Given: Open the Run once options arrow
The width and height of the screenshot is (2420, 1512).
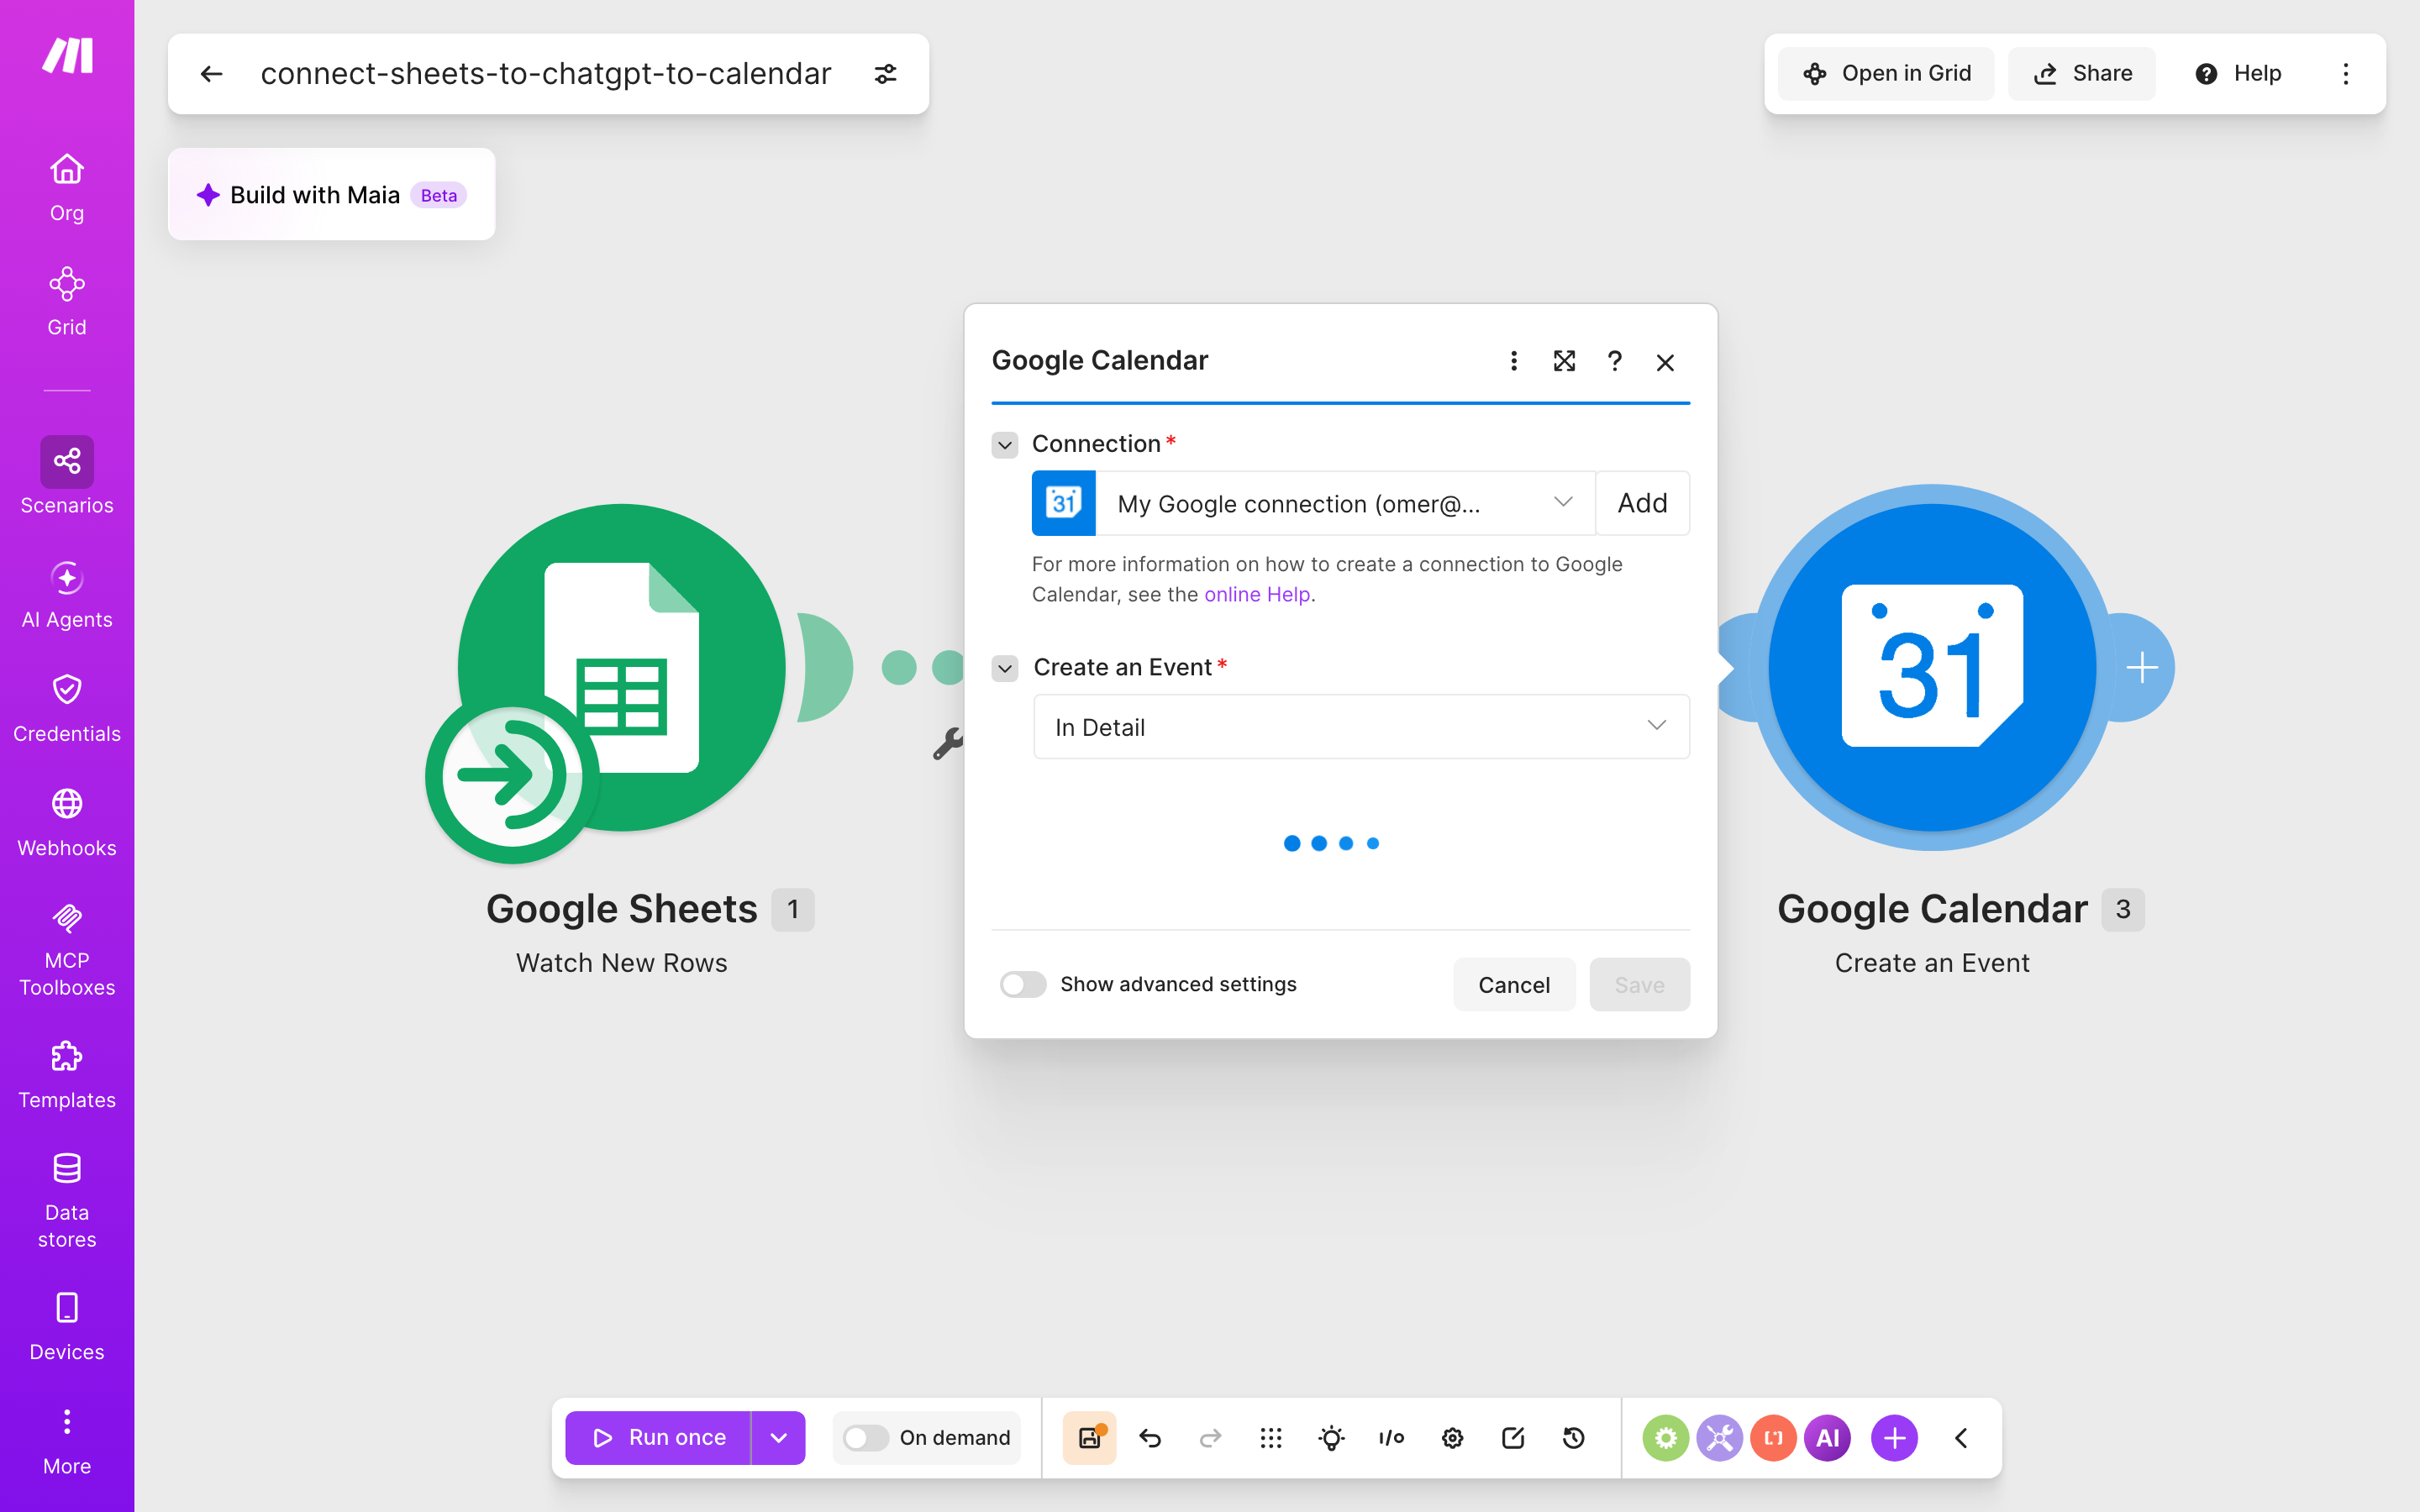Looking at the screenshot, I should click(x=778, y=1437).
